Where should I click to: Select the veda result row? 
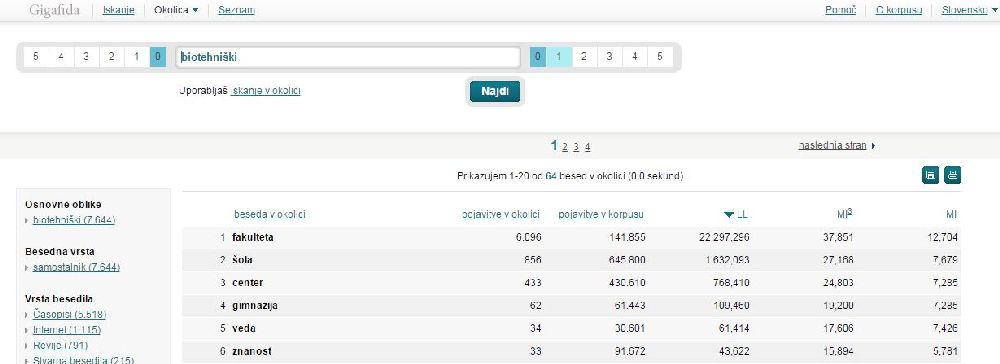pyautogui.click(x=571, y=329)
